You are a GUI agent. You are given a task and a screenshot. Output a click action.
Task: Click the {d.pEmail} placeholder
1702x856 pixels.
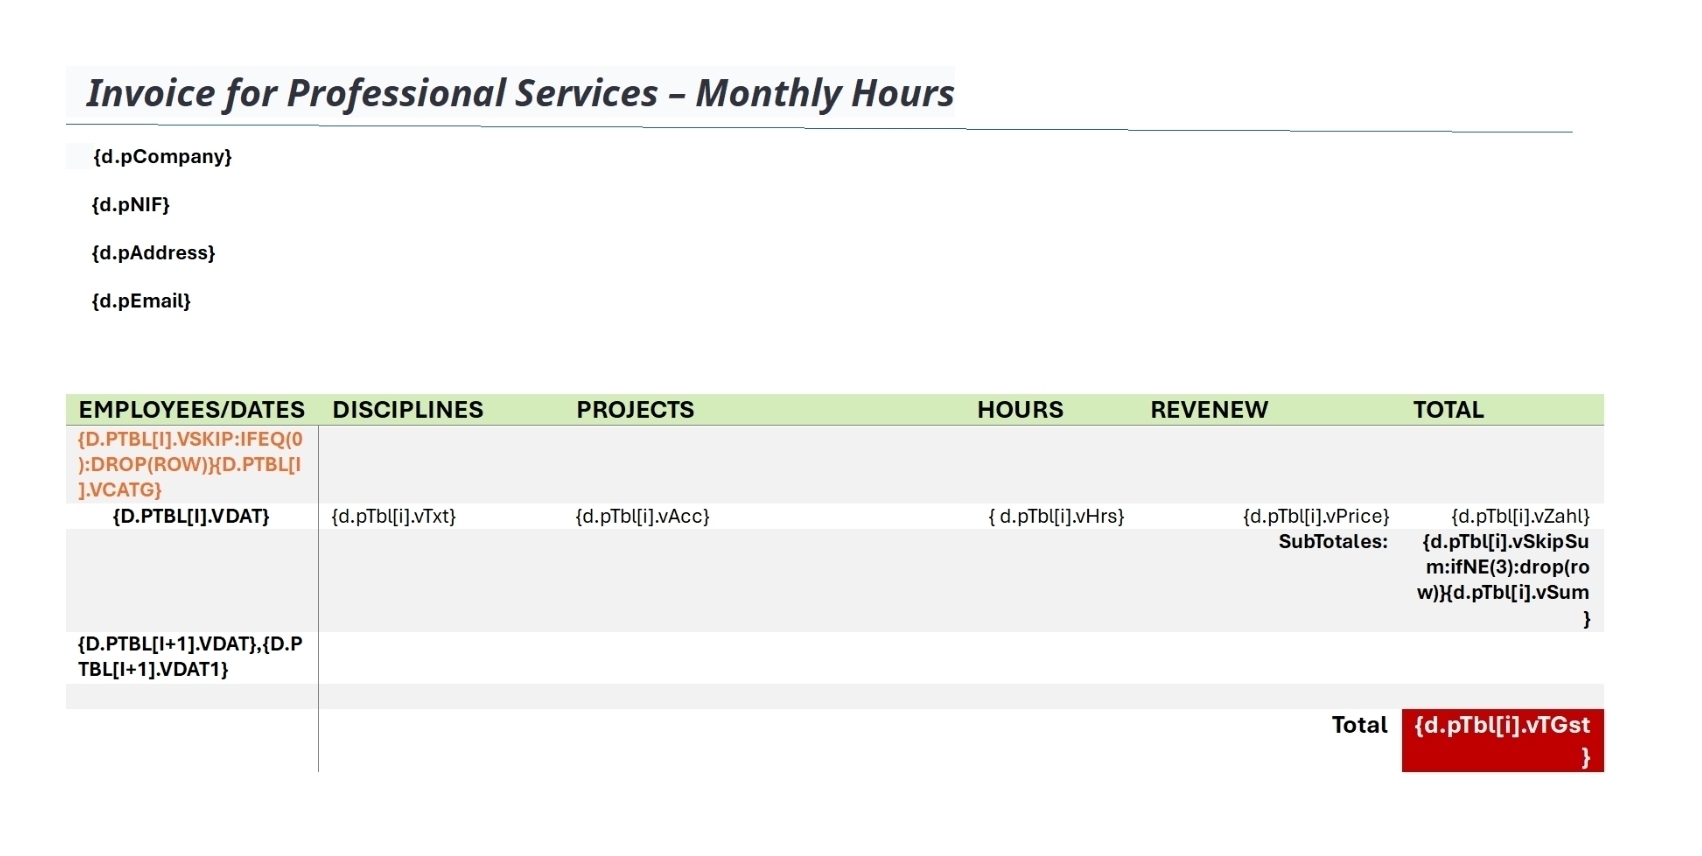click(141, 300)
